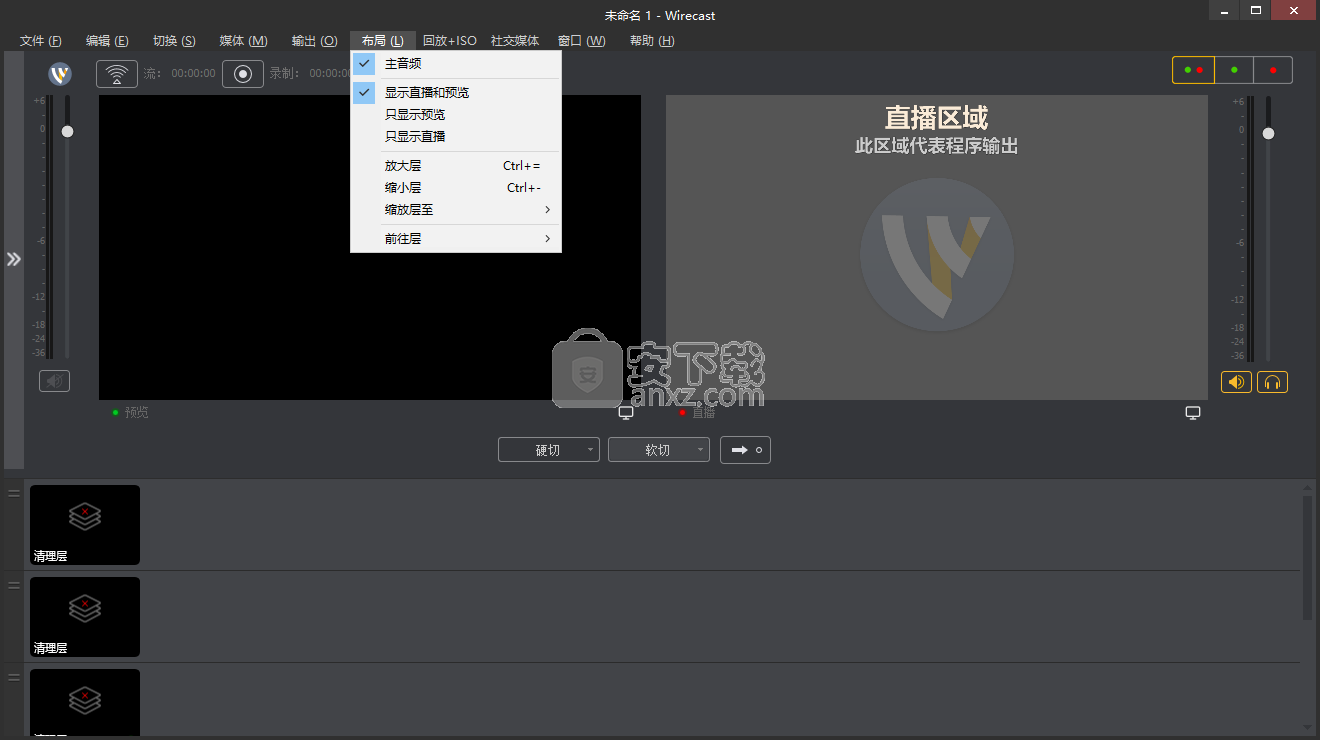1320x740 pixels.
Task: Click the layers panel vertical scrollbar
Action: 1307,558
